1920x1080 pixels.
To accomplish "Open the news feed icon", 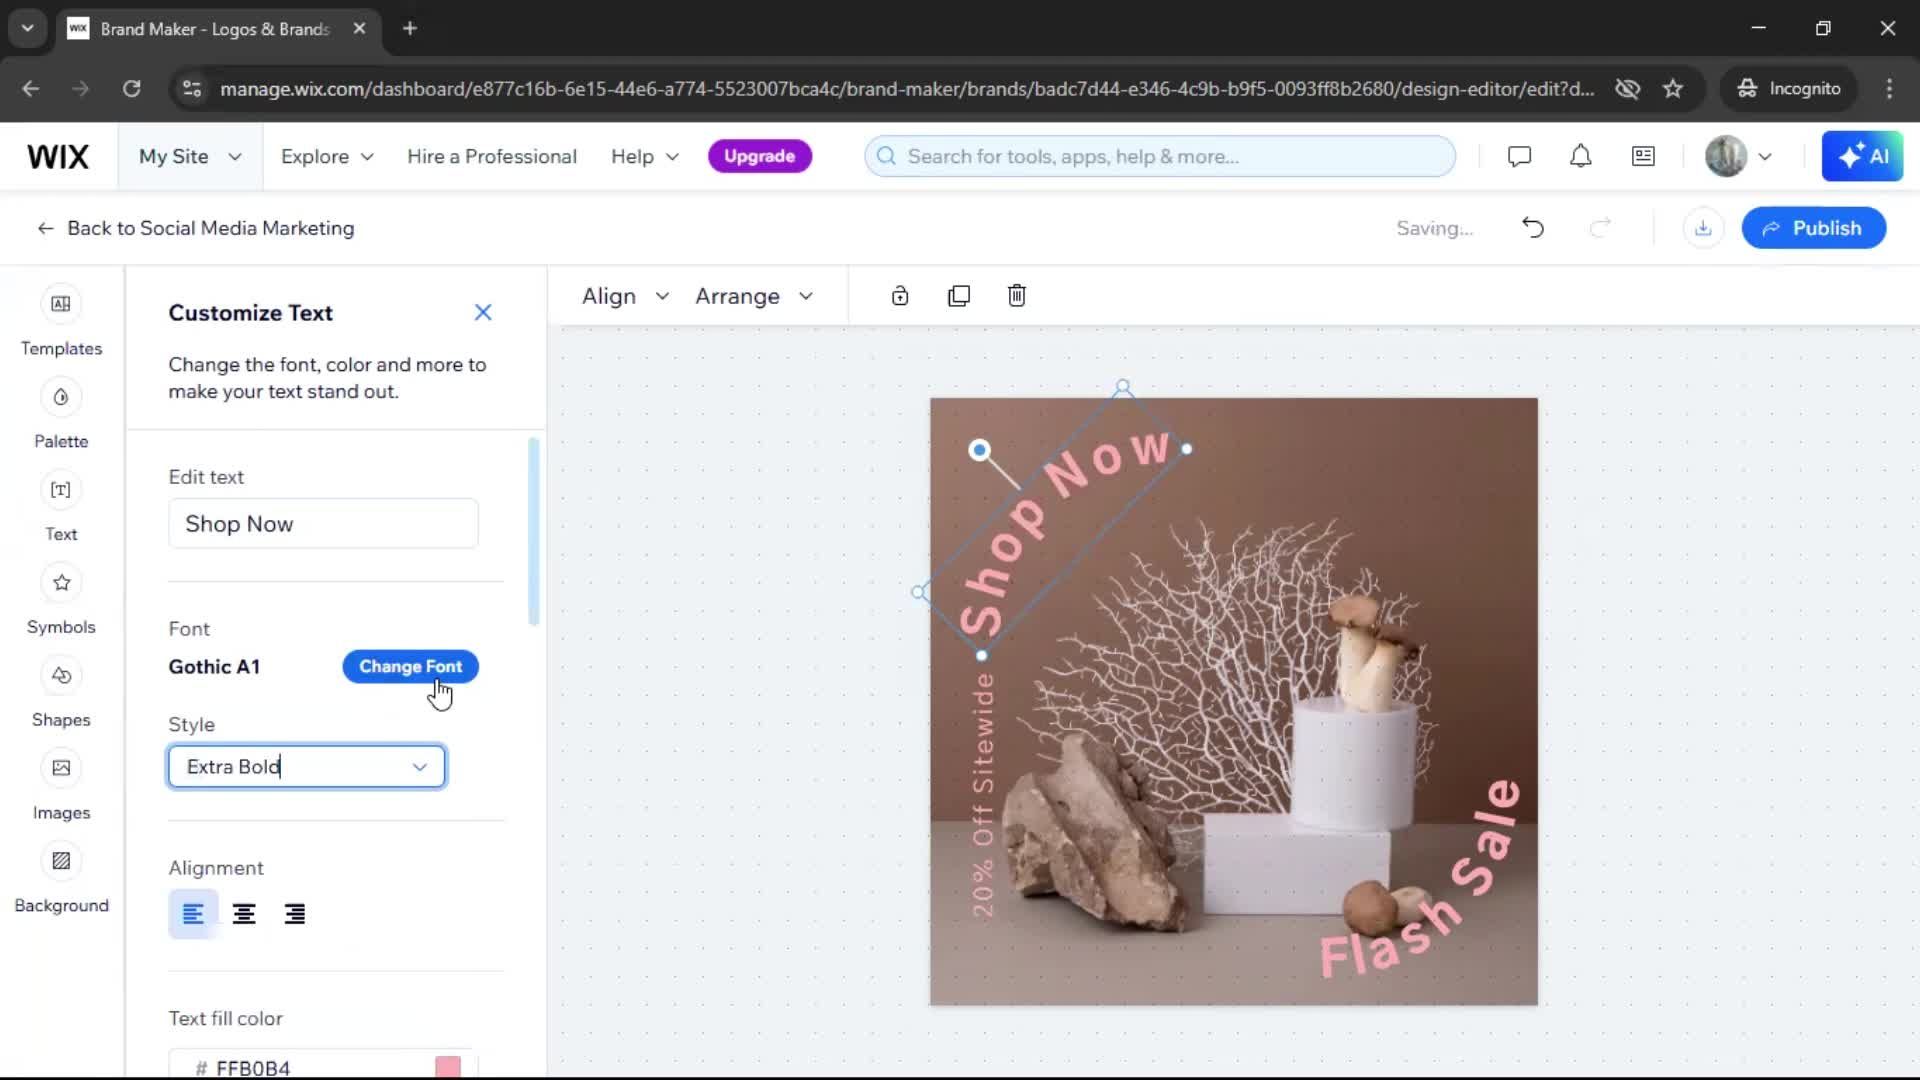I will coord(1643,157).
